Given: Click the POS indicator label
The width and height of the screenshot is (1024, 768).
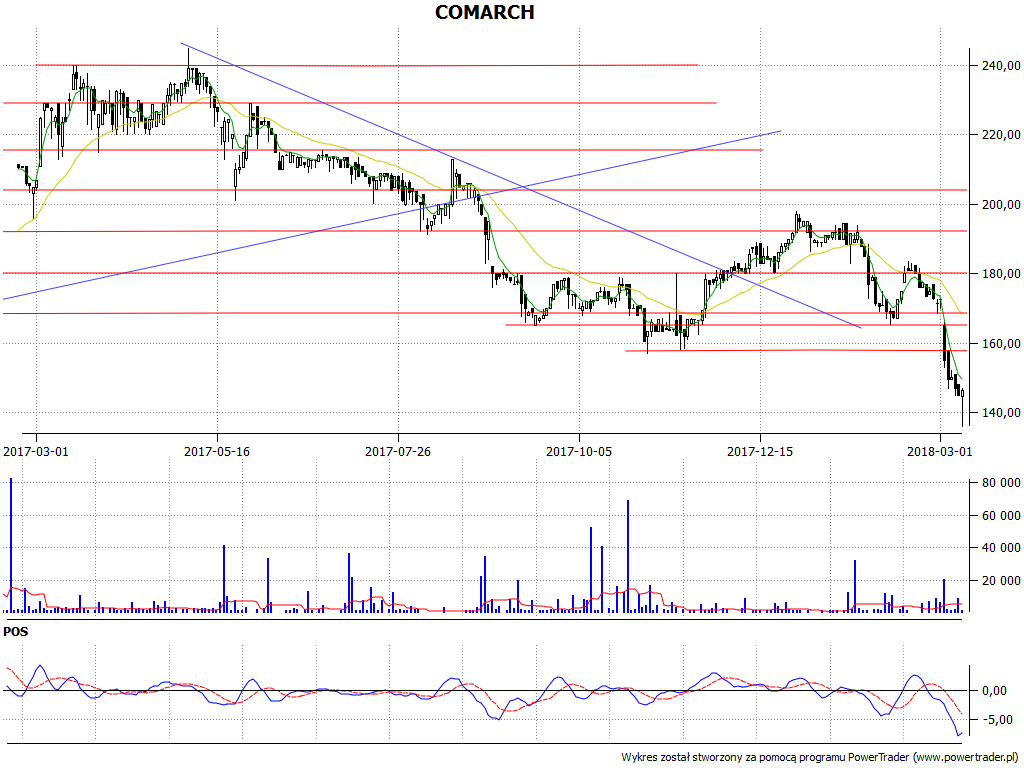Looking at the screenshot, I should (x=16, y=632).
